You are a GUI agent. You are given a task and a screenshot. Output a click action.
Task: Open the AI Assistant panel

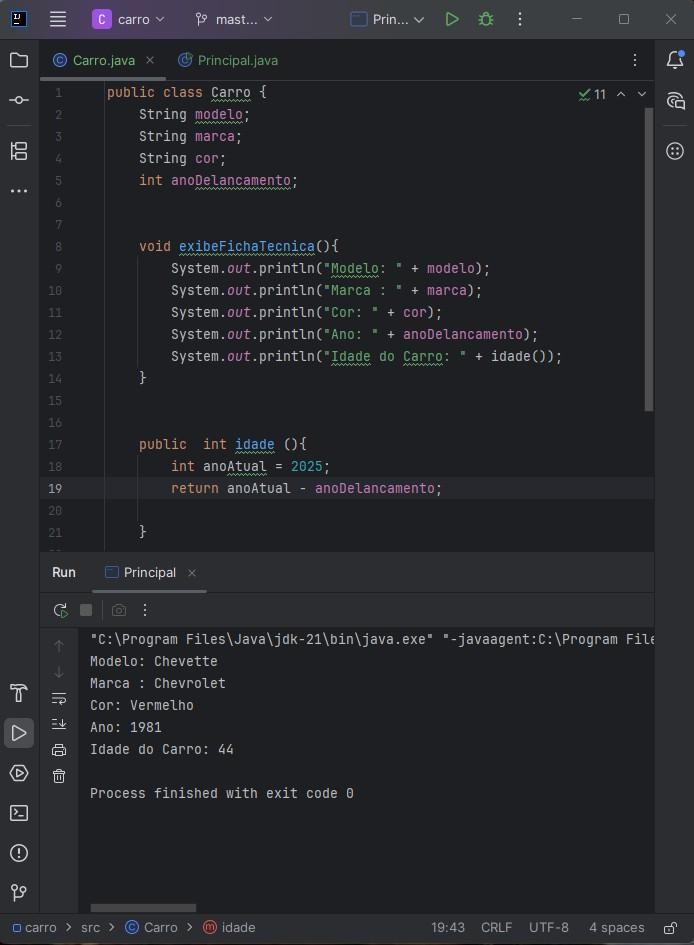point(675,101)
